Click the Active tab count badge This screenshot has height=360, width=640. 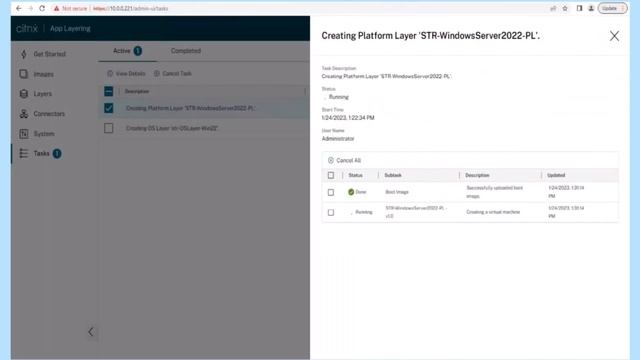[x=138, y=51]
